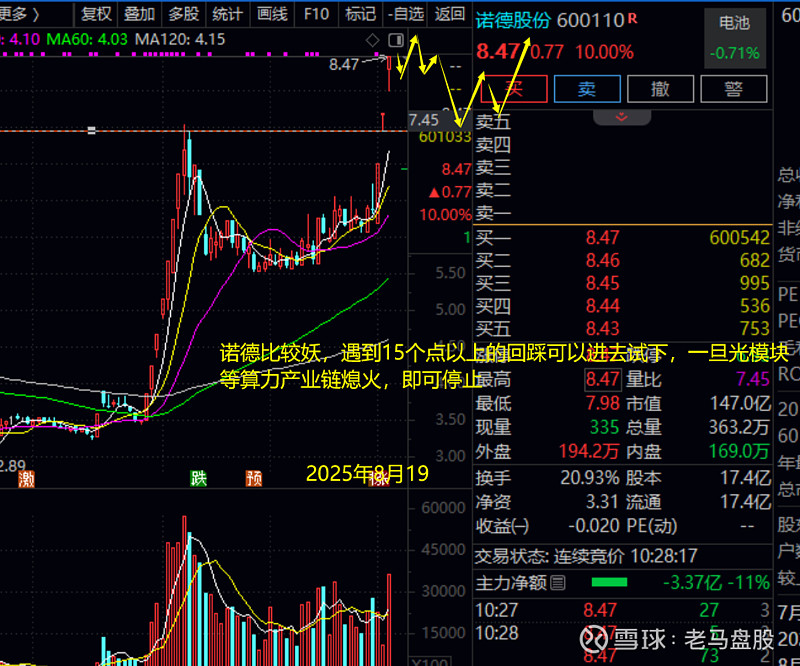
Task: Click the 收益(一) -0.020 value
Action: click(594, 526)
